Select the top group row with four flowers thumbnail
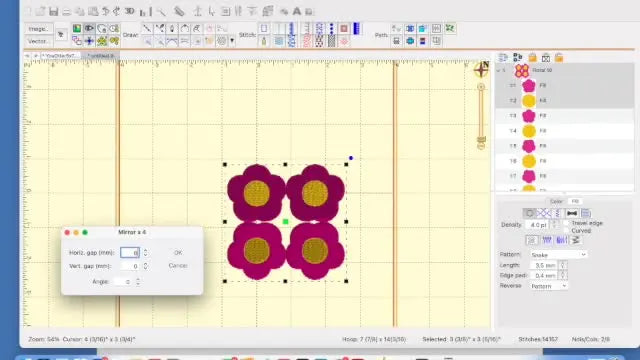Screen dimensions: 640x360 pos(565,70)
